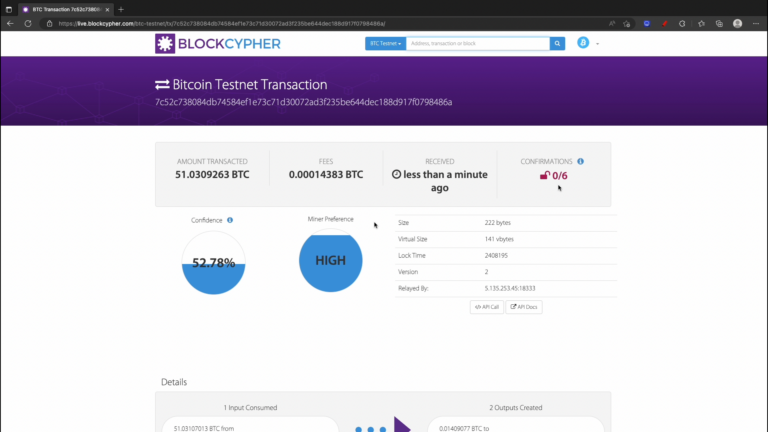This screenshot has width=768, height=432.
Task: Click the 222 bytes size value
Action: coord(498,222)
